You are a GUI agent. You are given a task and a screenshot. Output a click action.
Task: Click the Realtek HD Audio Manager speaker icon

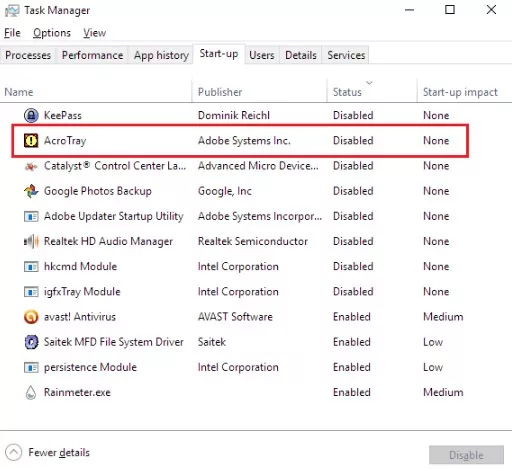[x=31, y=241]
